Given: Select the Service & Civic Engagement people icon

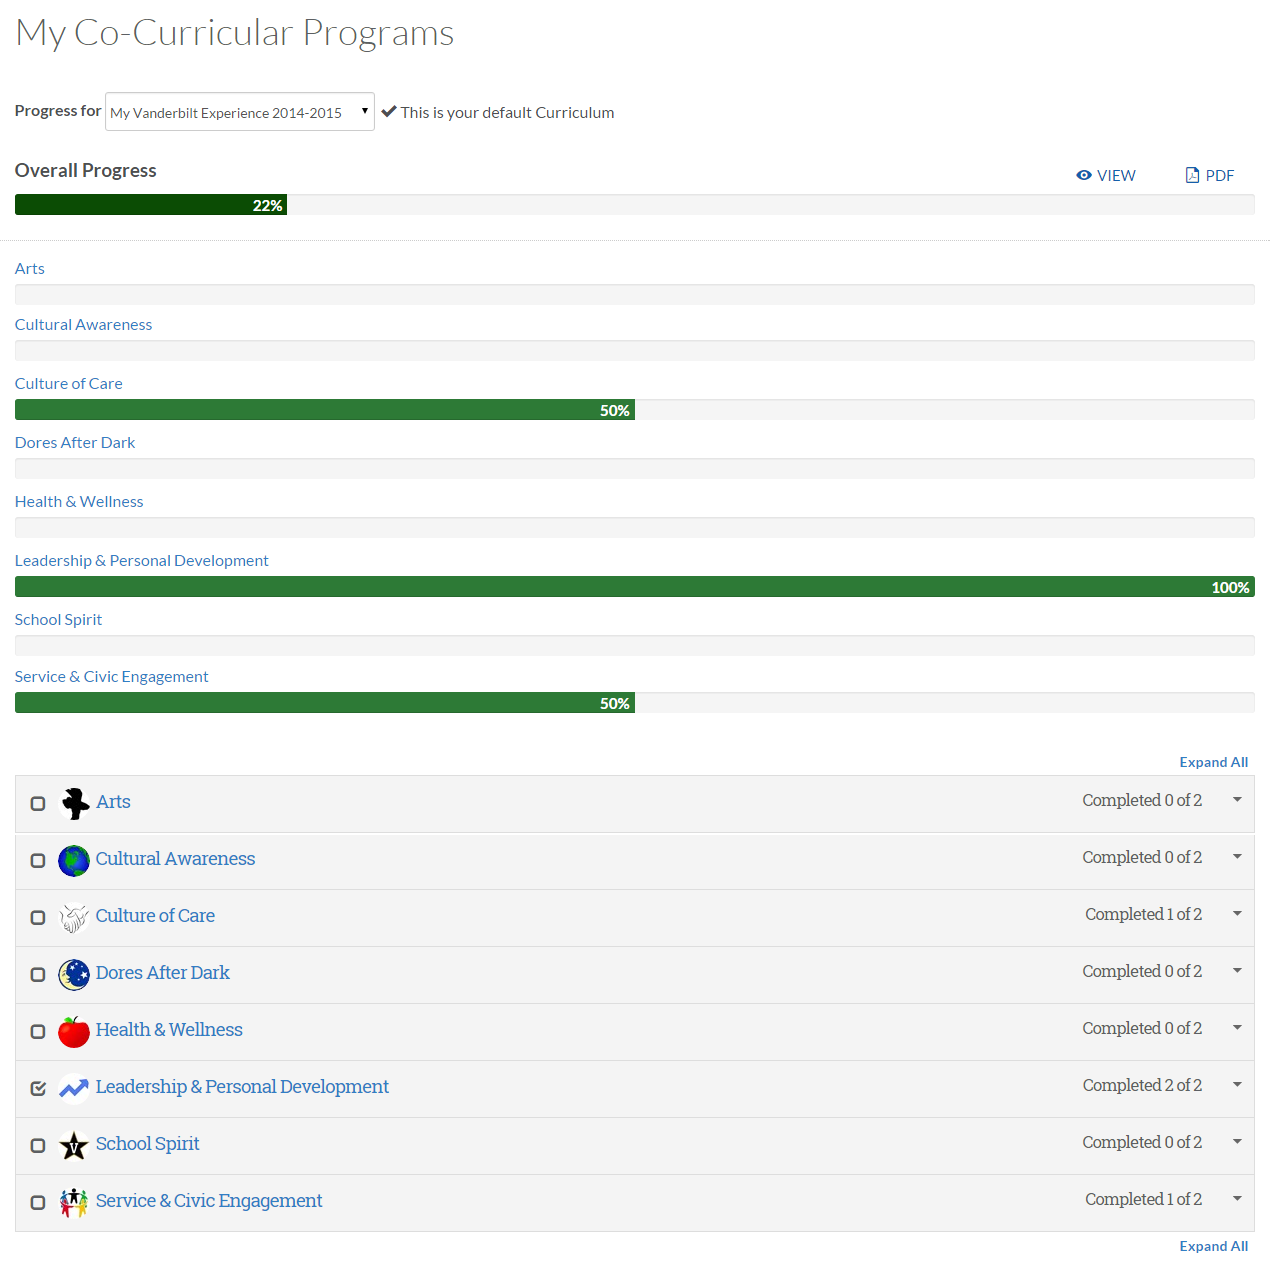Looking at the screenshot, I should 73,1202.
